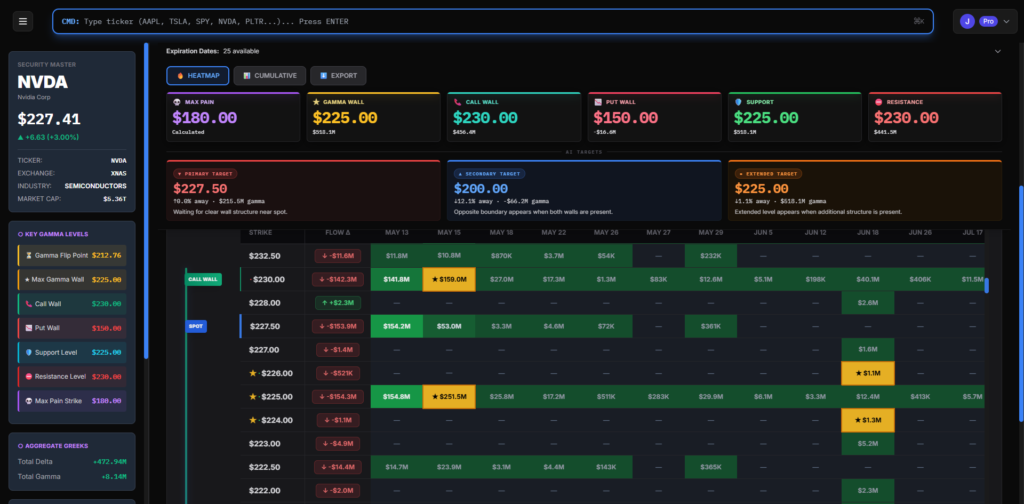Focus the ticker command input
Screen dimensions: 1024x504
[x=493, y=22]
